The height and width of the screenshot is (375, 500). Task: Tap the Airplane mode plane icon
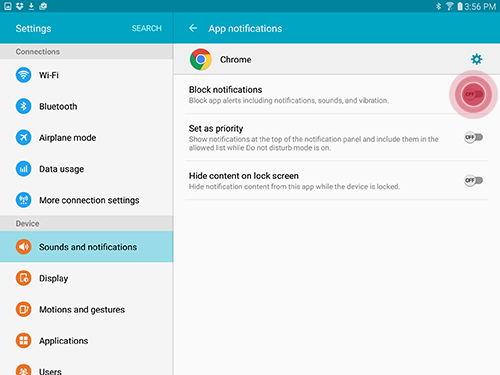point(23,137)
